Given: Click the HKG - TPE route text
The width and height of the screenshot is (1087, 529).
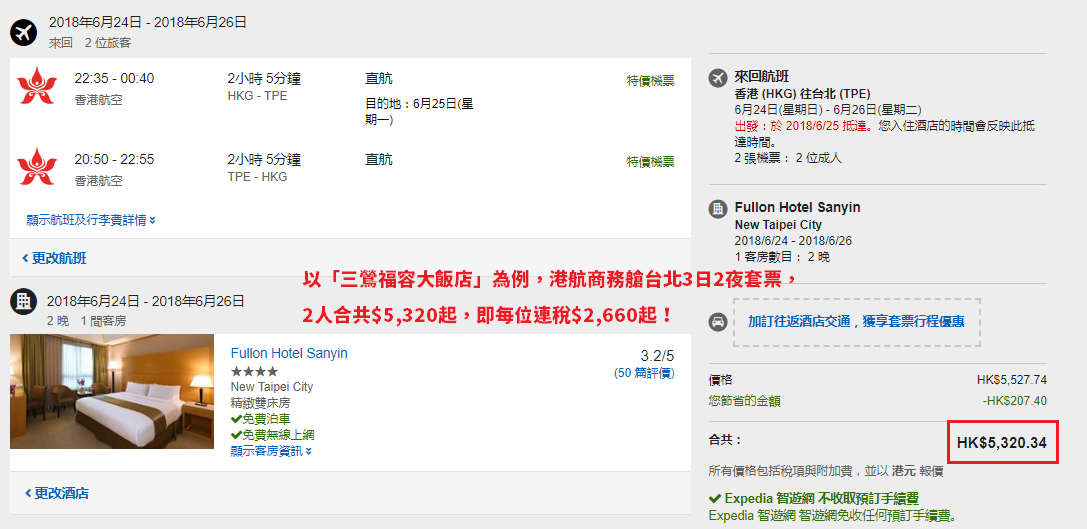Looking at the screenshot, I should (x=257, y=96).
